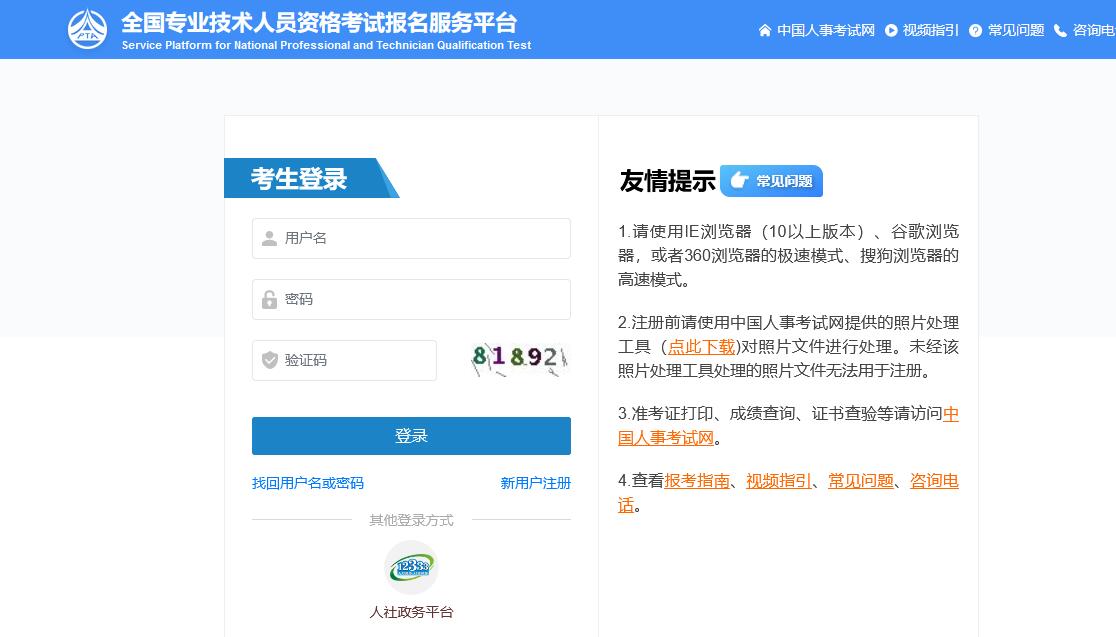1116x637 pixels.
Task: Open 视频指引 in the top navigation
Action: click(x=930, y=31)
